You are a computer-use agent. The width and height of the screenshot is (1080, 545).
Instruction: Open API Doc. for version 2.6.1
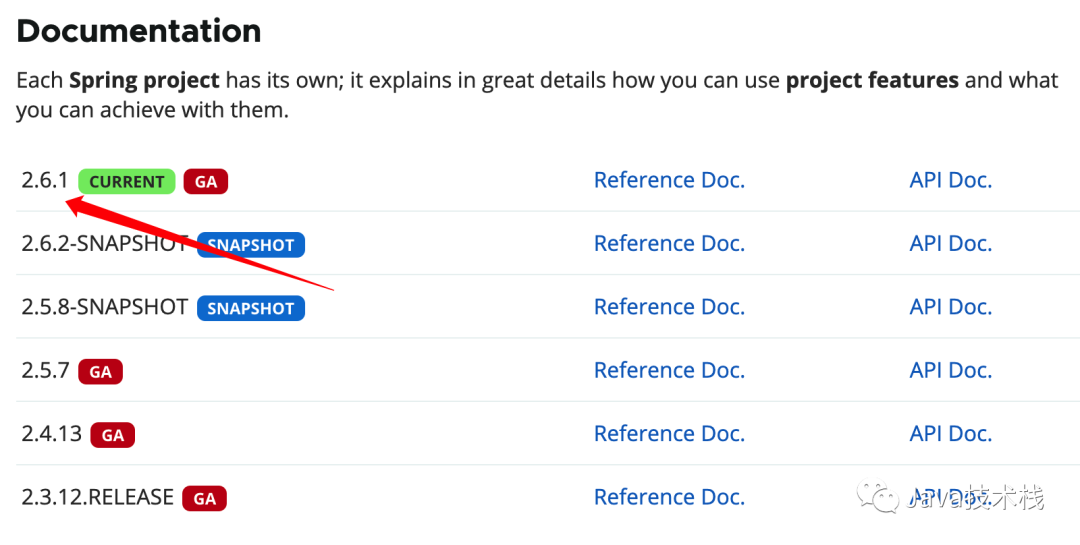[951, 180]
